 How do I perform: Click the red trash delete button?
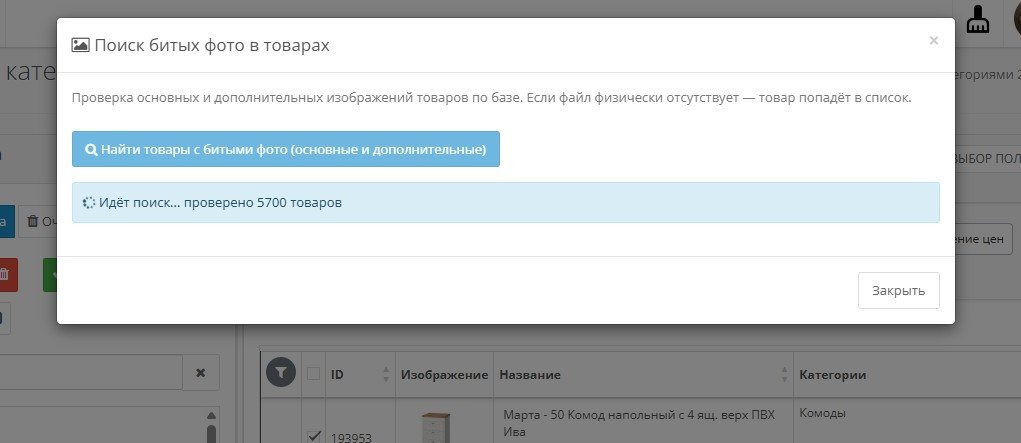point(7,274)
